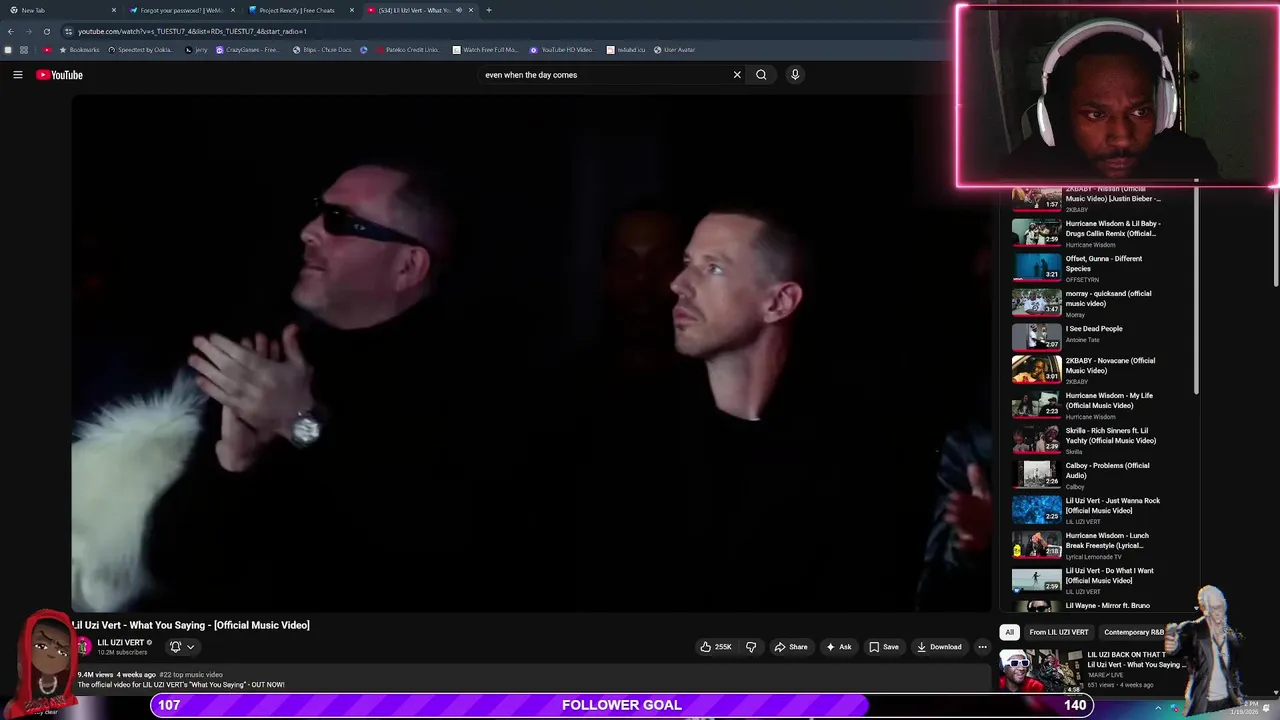Switch to the New Tab tab
1280x720 pixels.
60,10
